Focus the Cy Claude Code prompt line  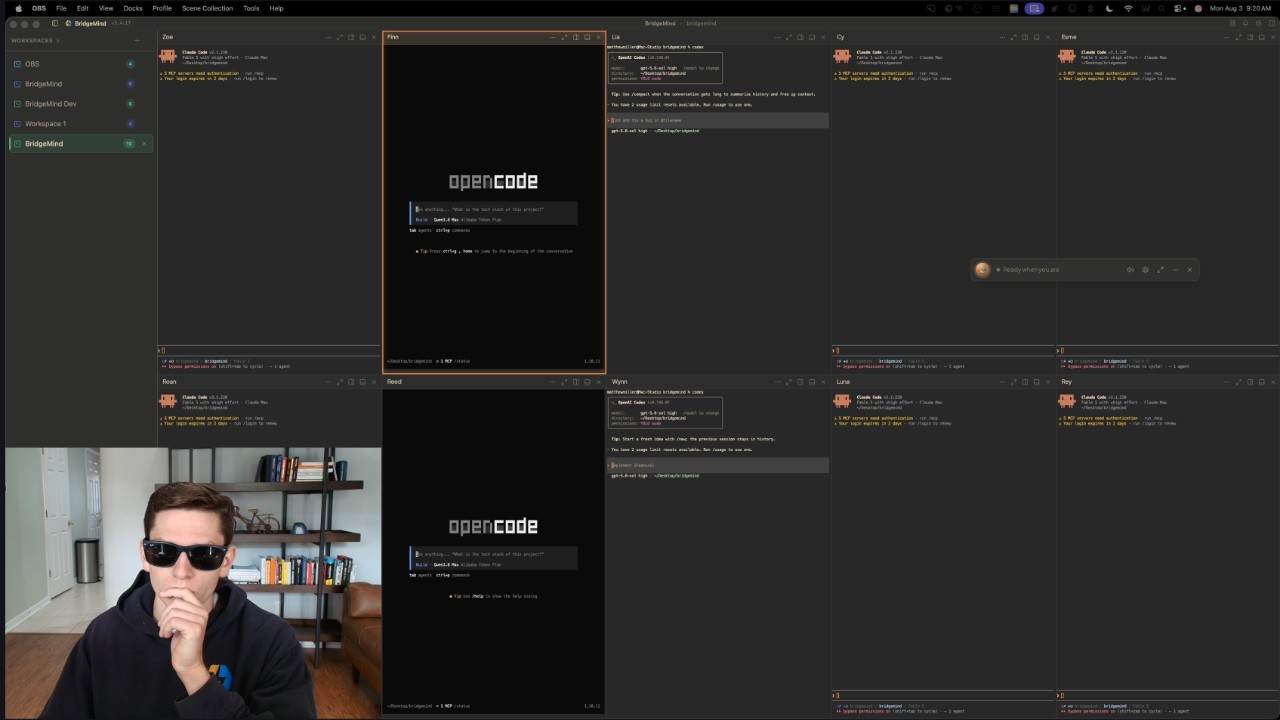click(x=944, y=351)
